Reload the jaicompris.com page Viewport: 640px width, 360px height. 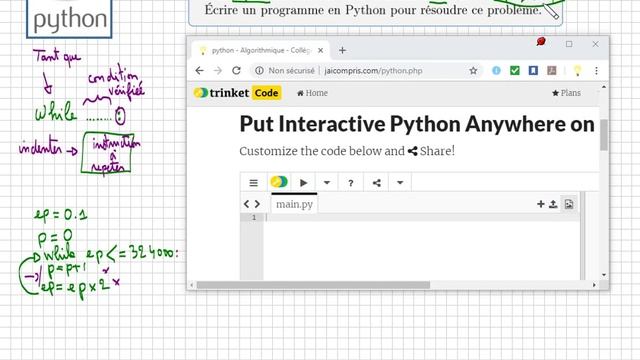coord(236,71)
